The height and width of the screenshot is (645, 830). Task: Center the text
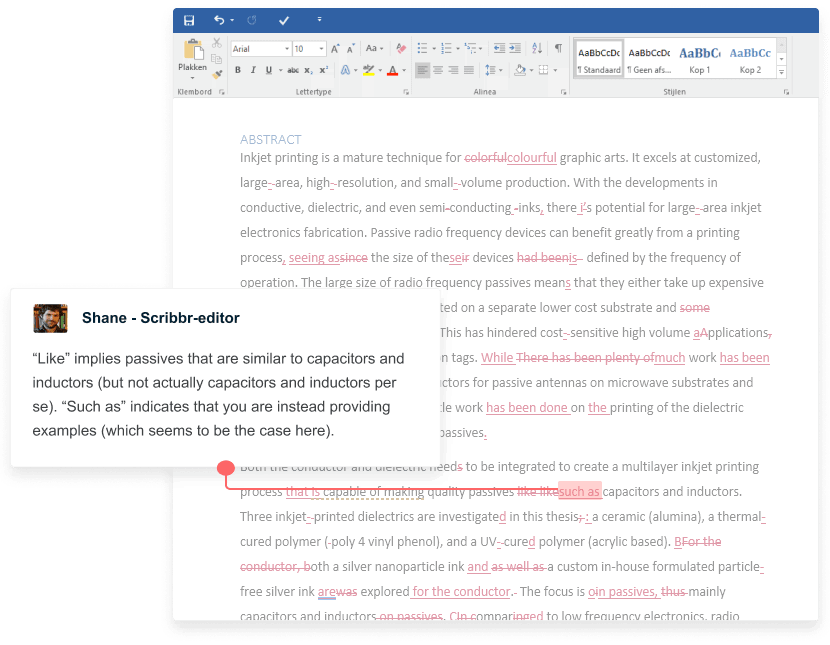point(438,70)
